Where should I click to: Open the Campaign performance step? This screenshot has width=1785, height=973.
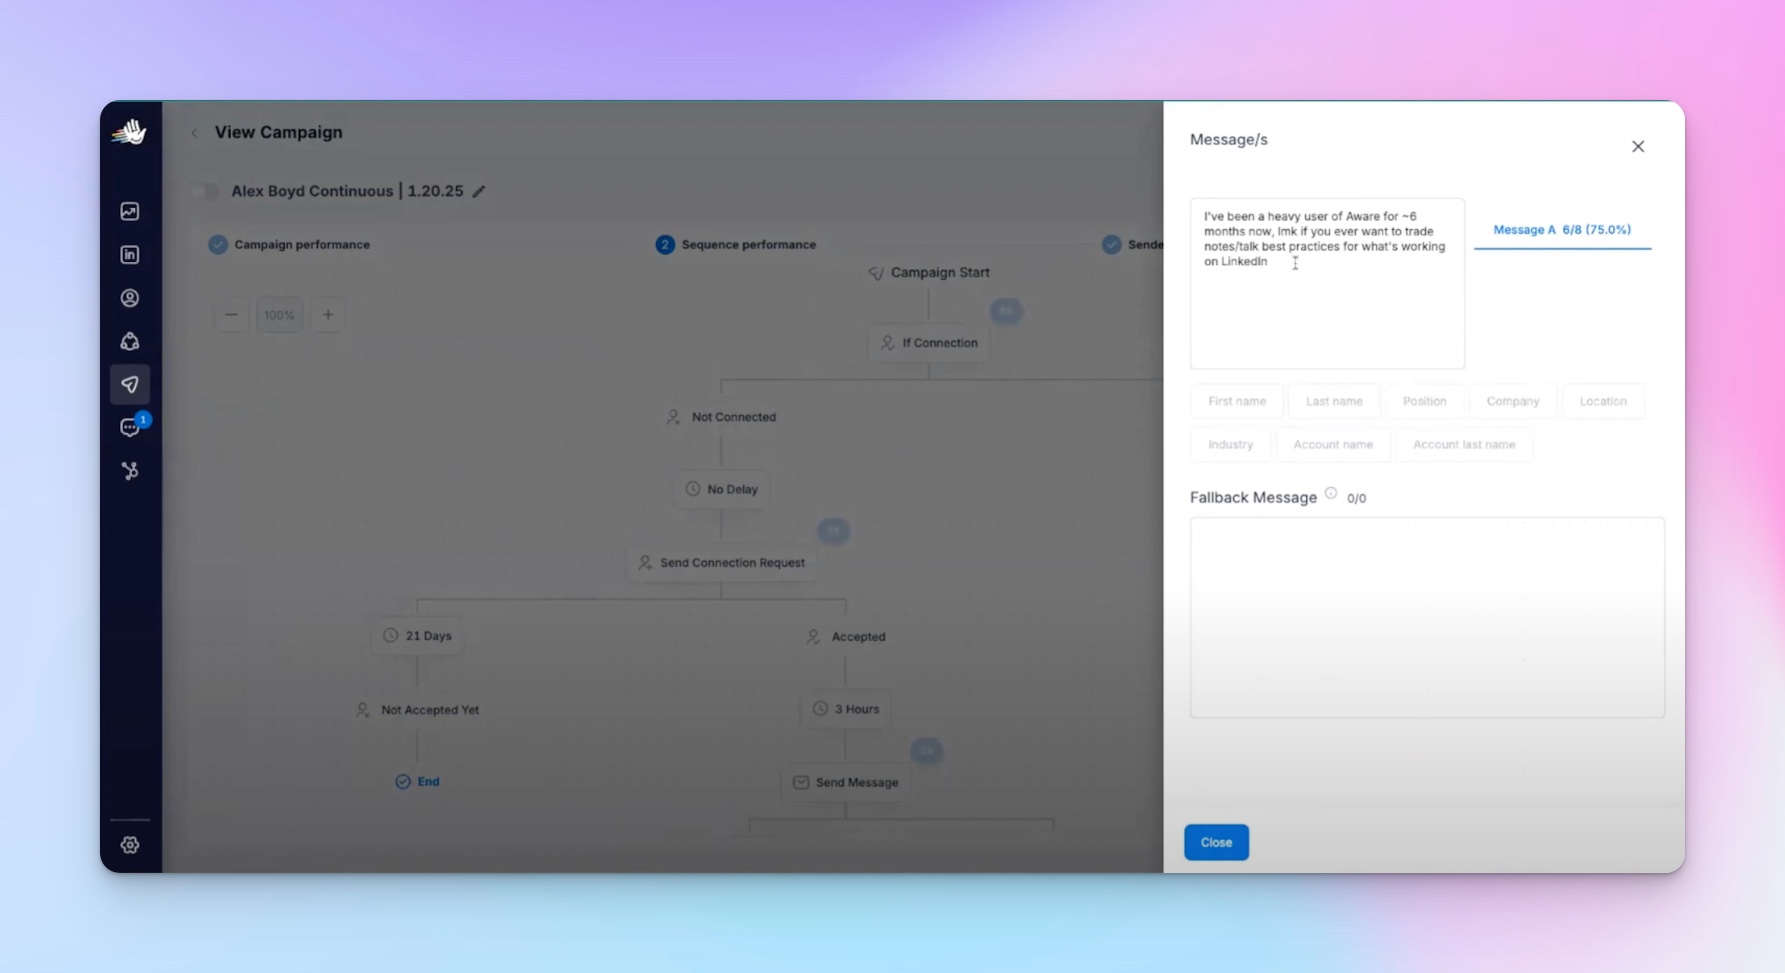tap(289, 244)
